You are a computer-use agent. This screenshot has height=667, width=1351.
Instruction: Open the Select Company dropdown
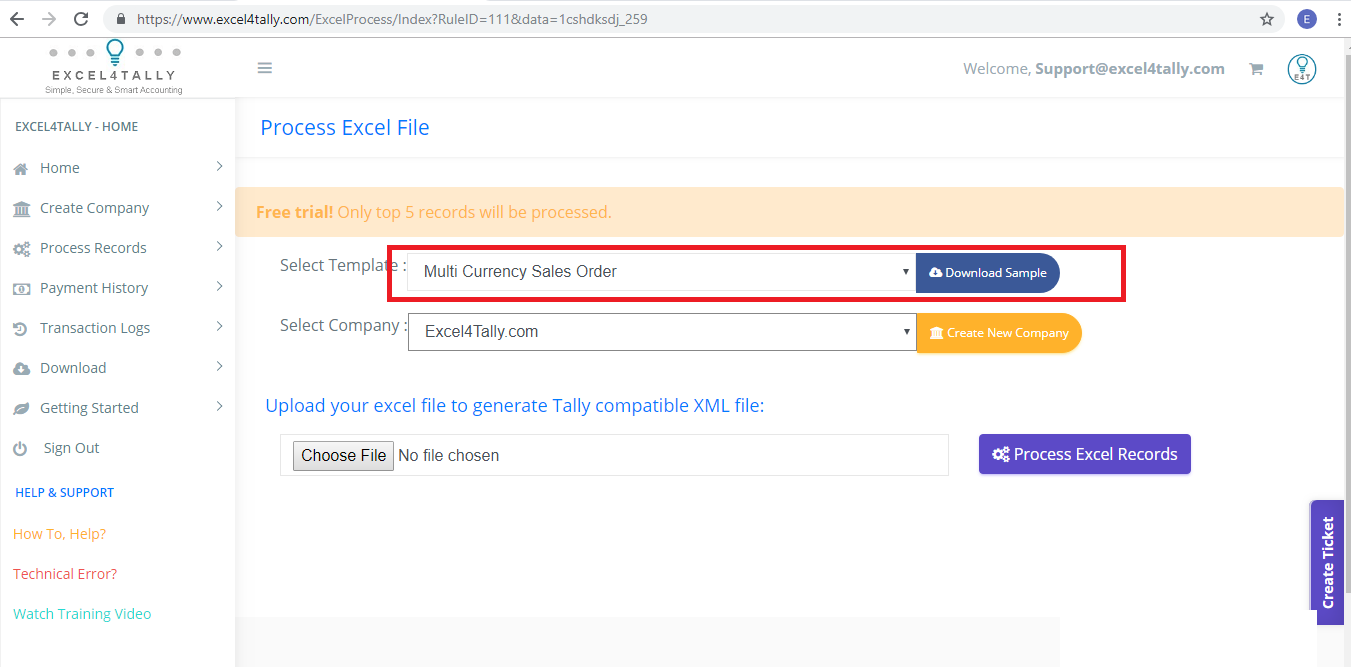click(x=662, y=332)
